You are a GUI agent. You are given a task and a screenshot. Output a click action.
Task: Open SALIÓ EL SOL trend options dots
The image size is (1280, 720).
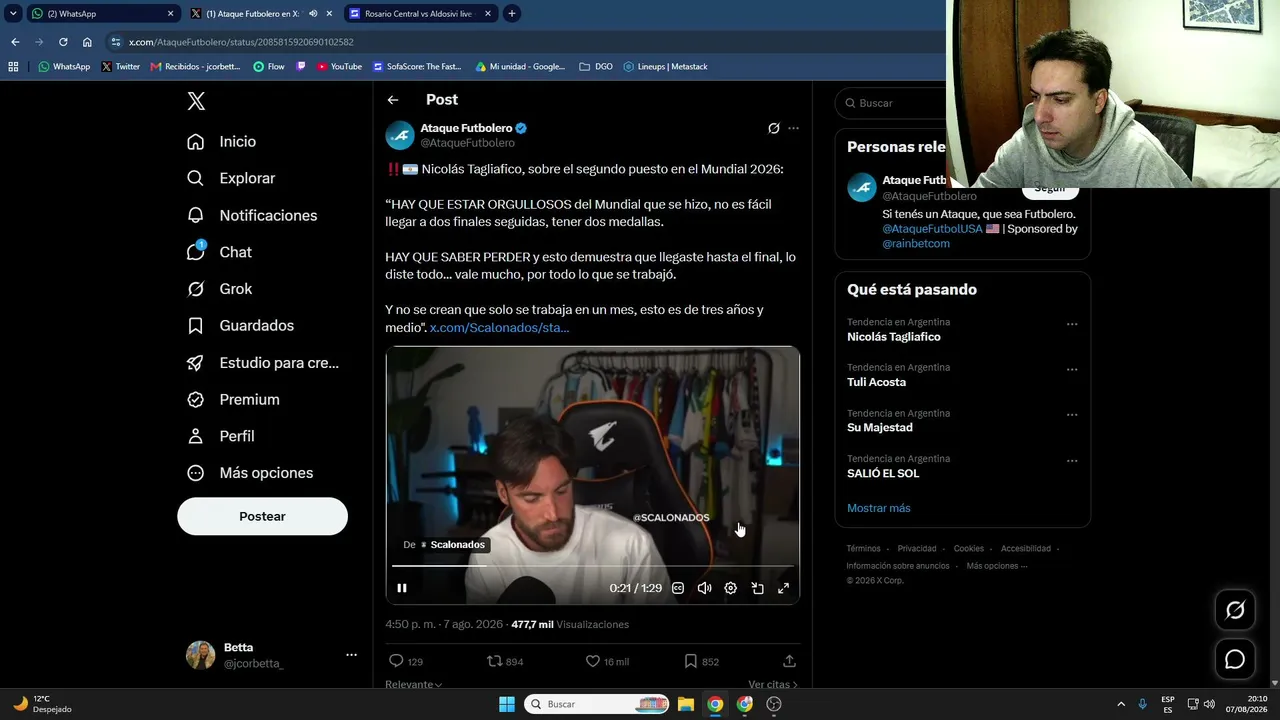tap(1072, 461)
